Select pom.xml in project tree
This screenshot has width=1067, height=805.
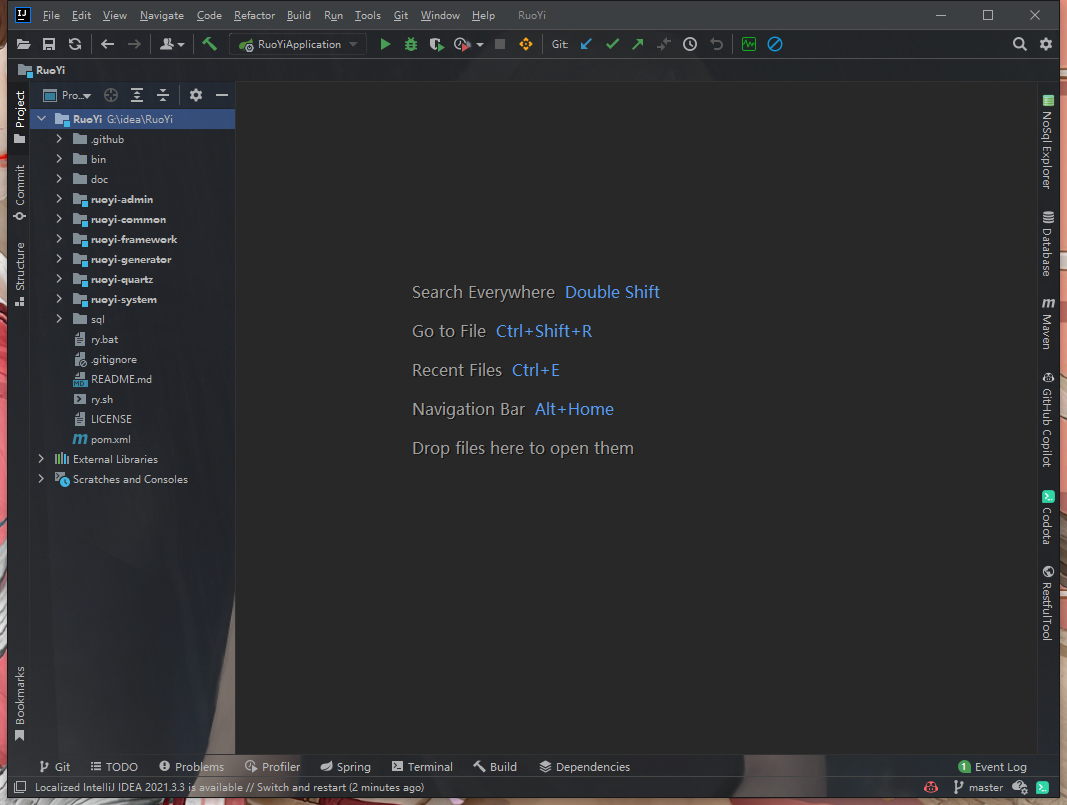coord(110,440)
